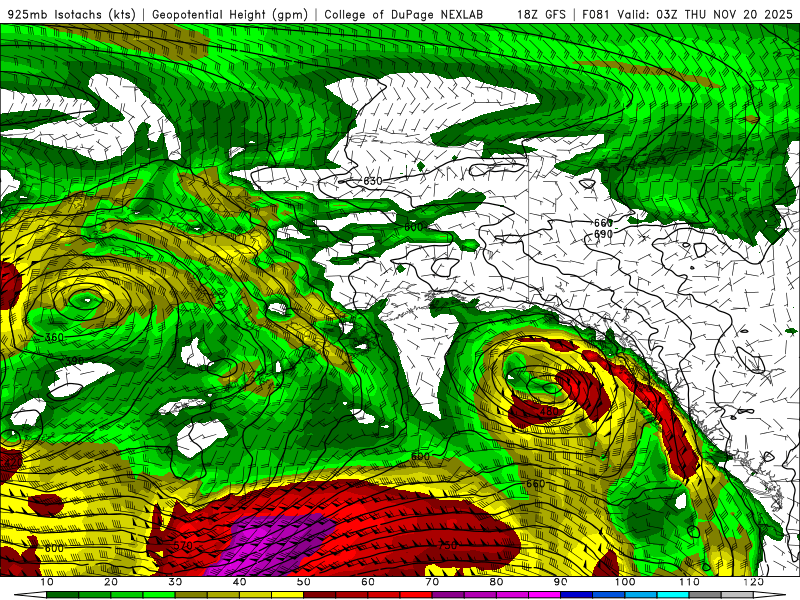Click the "925mb Isotachs (kts)" title text
The width and height of the screenshot is (800, 600).
click(72, 14)
